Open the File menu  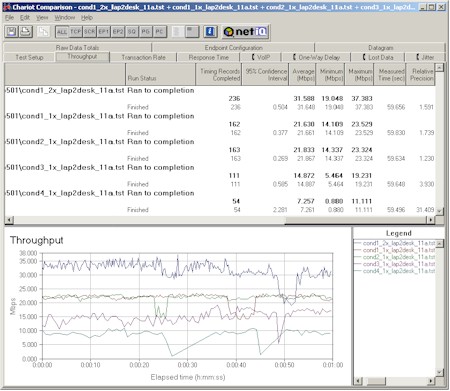[10, 18]
